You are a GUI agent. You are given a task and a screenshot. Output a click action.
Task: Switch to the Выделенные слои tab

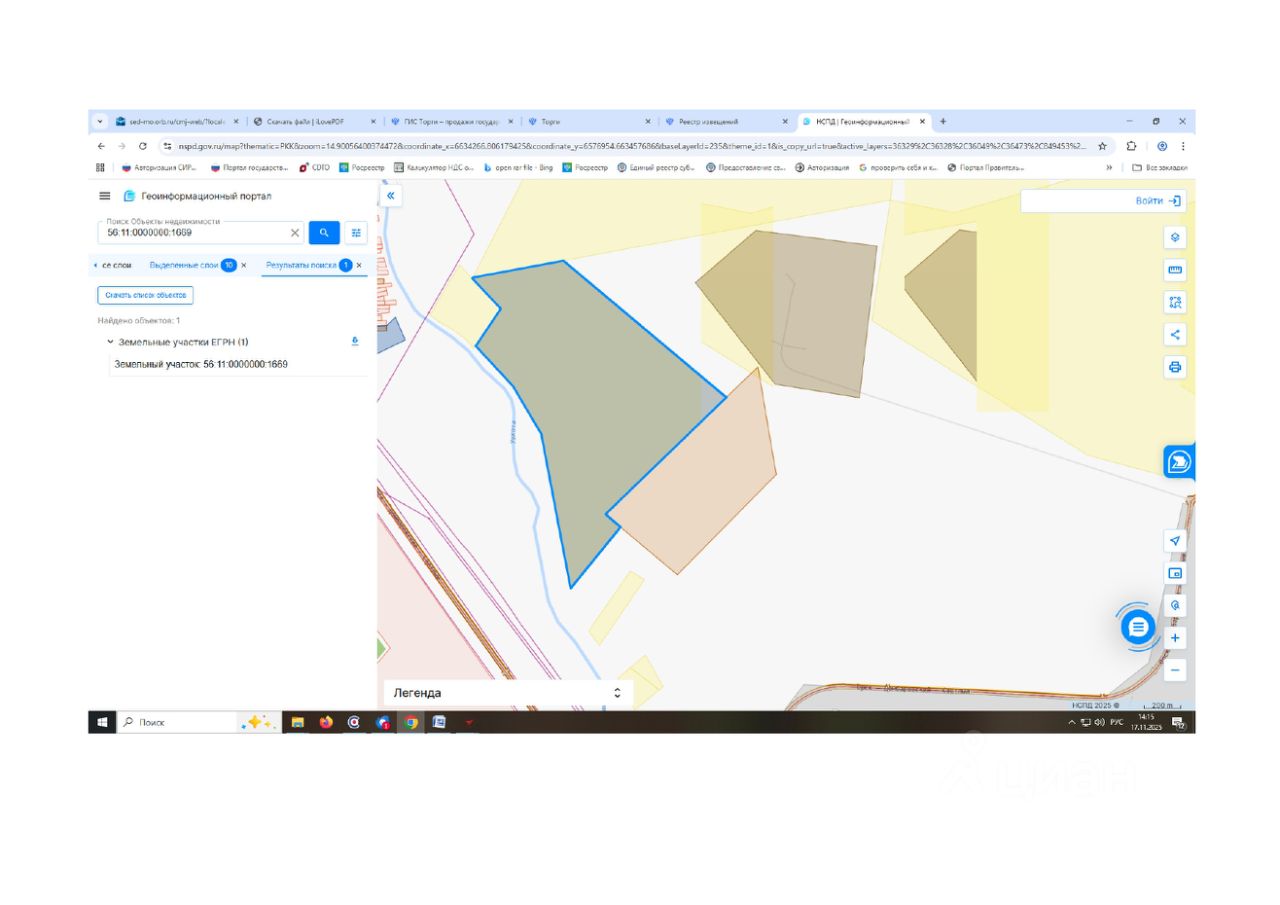pyautogui.click(x=183, y=265)
